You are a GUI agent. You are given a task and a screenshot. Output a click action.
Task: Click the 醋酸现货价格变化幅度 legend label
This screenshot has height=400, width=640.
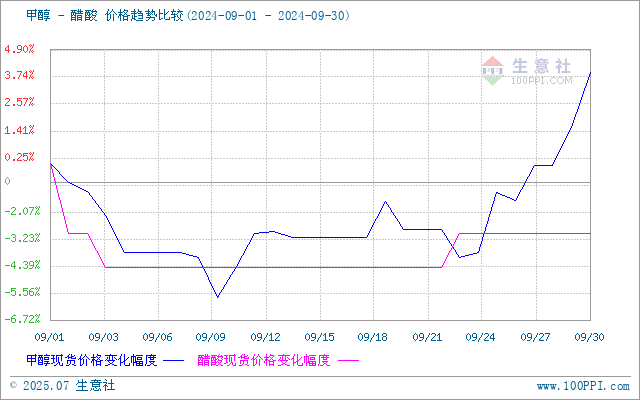click(x=264, y=360)
